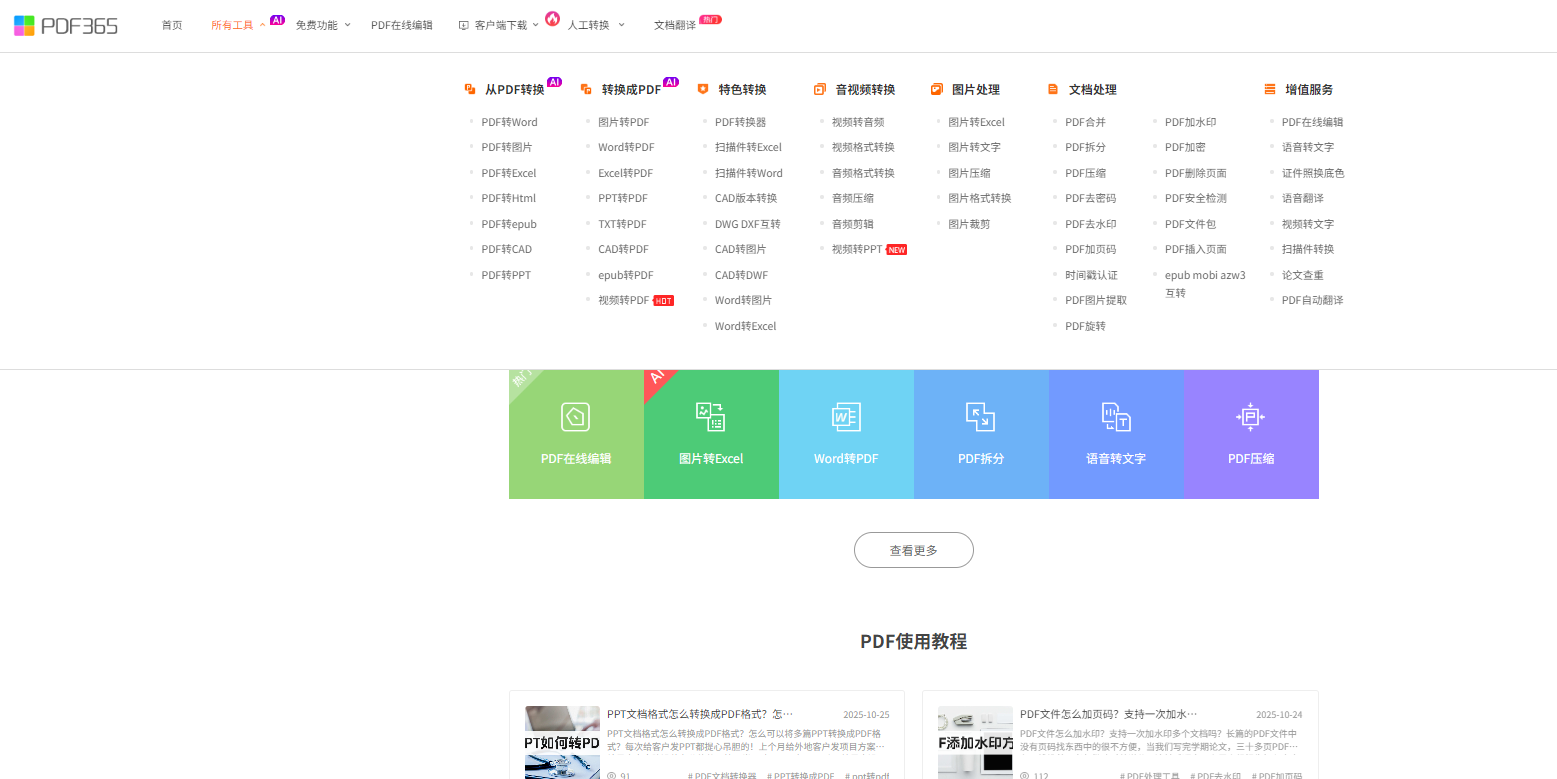The width and height of the screenshot is (1557, 779).
Task: Select 证件照换底色 under 增值服务
Action: (x=1313, y=173)
